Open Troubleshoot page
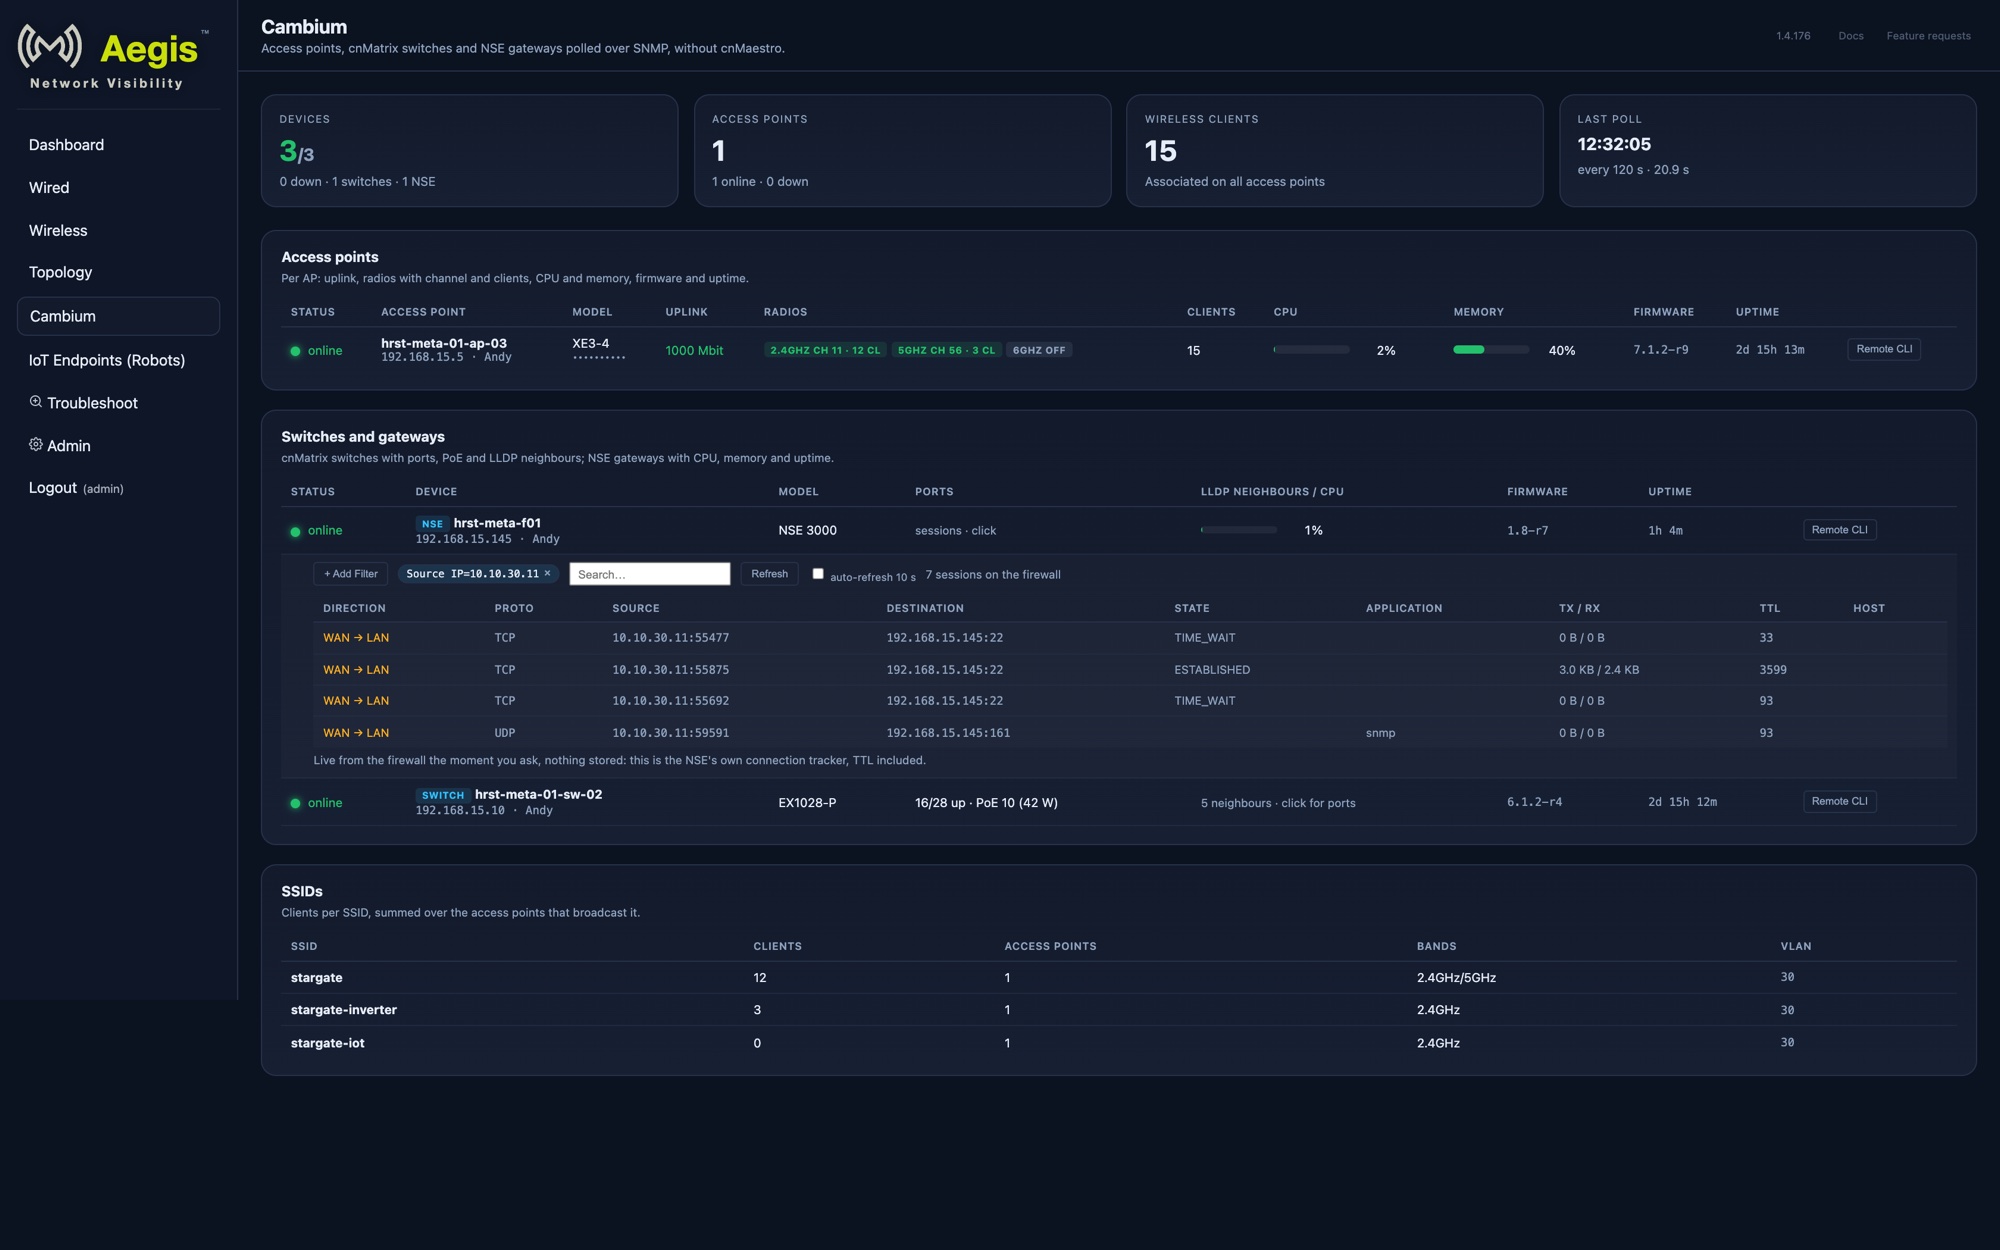 point(92,403)
